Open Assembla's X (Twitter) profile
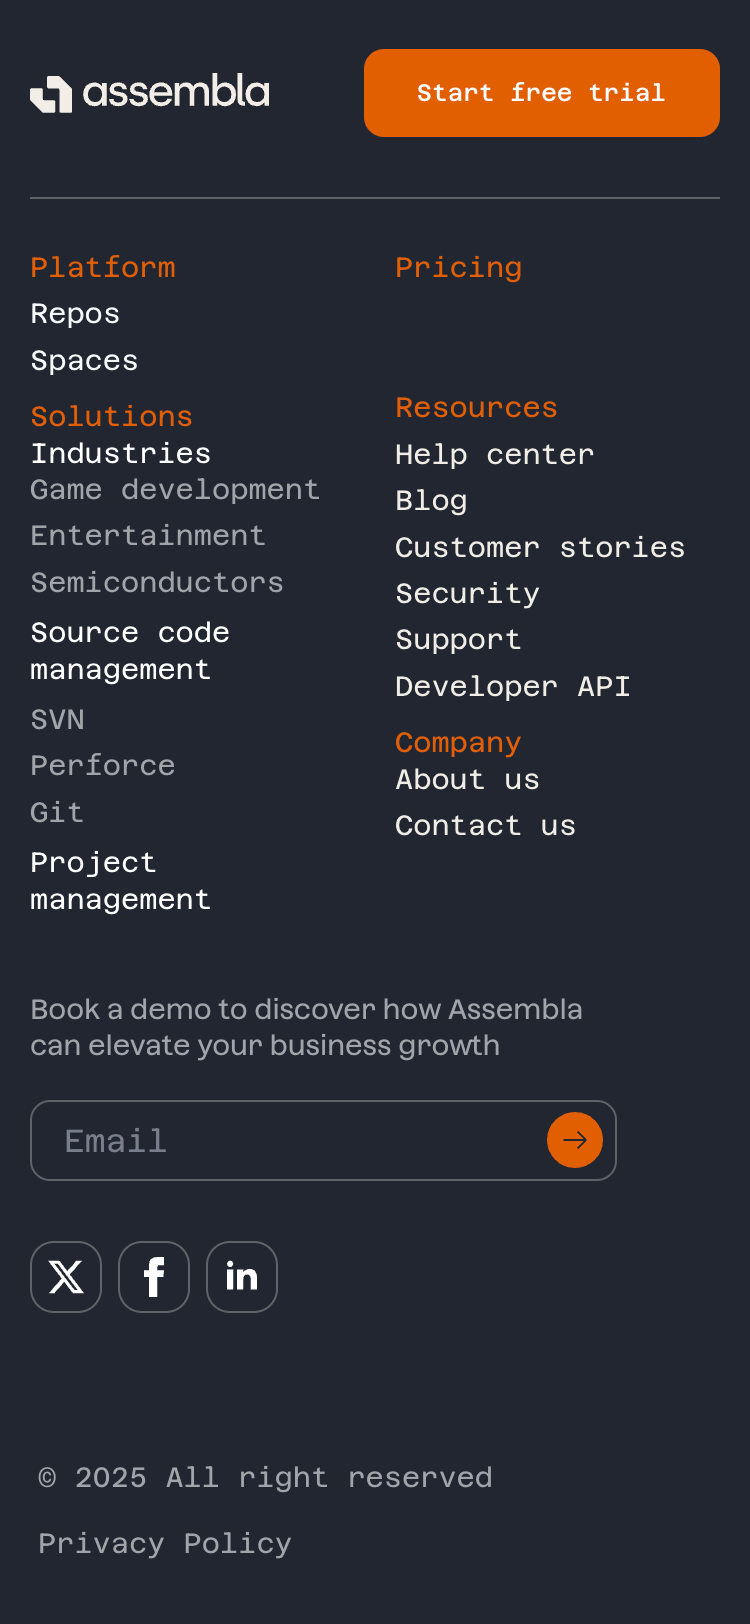Viewport: 750px width, 1624px height. tap(65, 1276)
